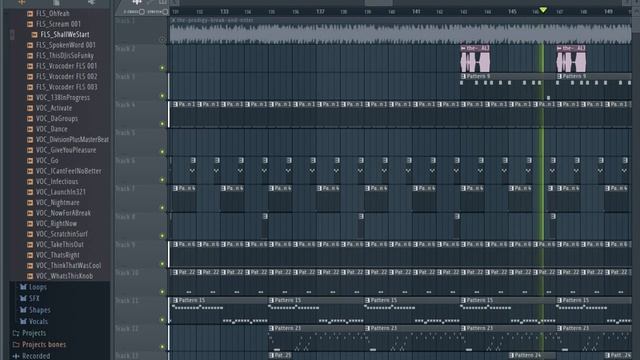Mute Track 8 in the playlist
The height and width of the screenshot is (360, 640).
point(162,236)
